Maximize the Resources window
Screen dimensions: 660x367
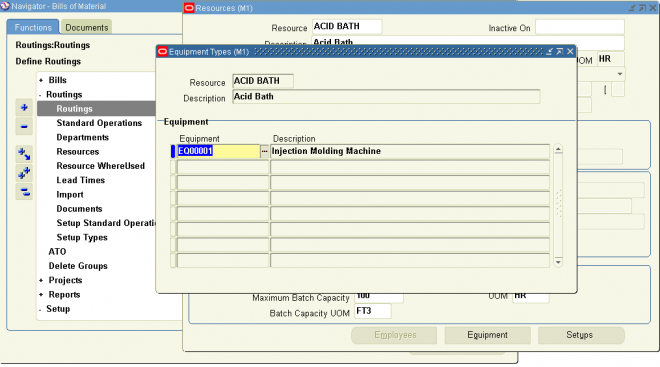[642, 8]
